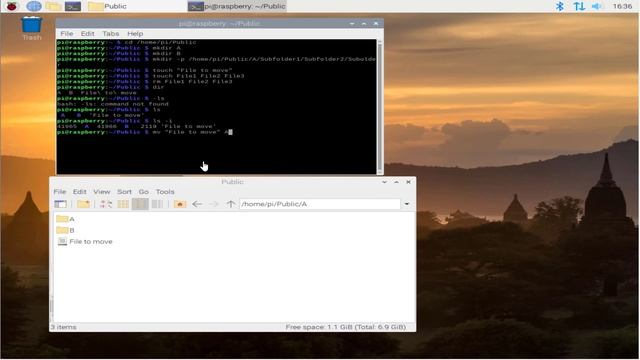Viewport: 640px width, 360px height.
Task: Go up to the parent folder
Action: pyautogui.click(x=231, y=204)
